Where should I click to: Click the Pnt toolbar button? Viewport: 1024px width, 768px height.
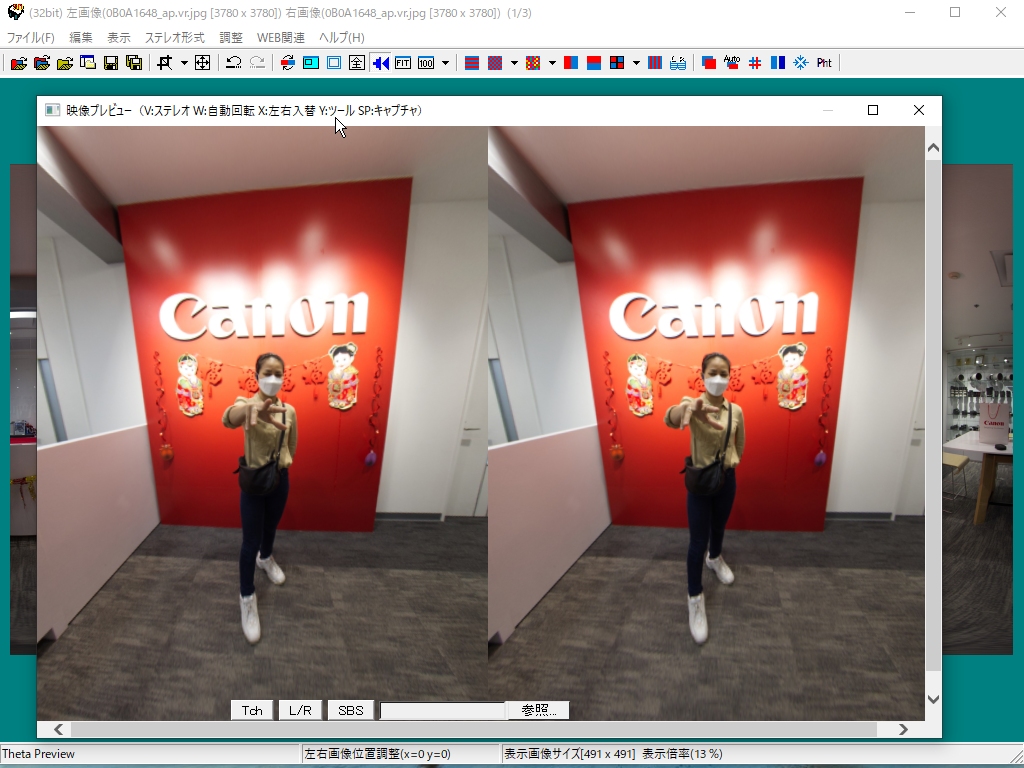pyautogui.click(x=824, y=63)
